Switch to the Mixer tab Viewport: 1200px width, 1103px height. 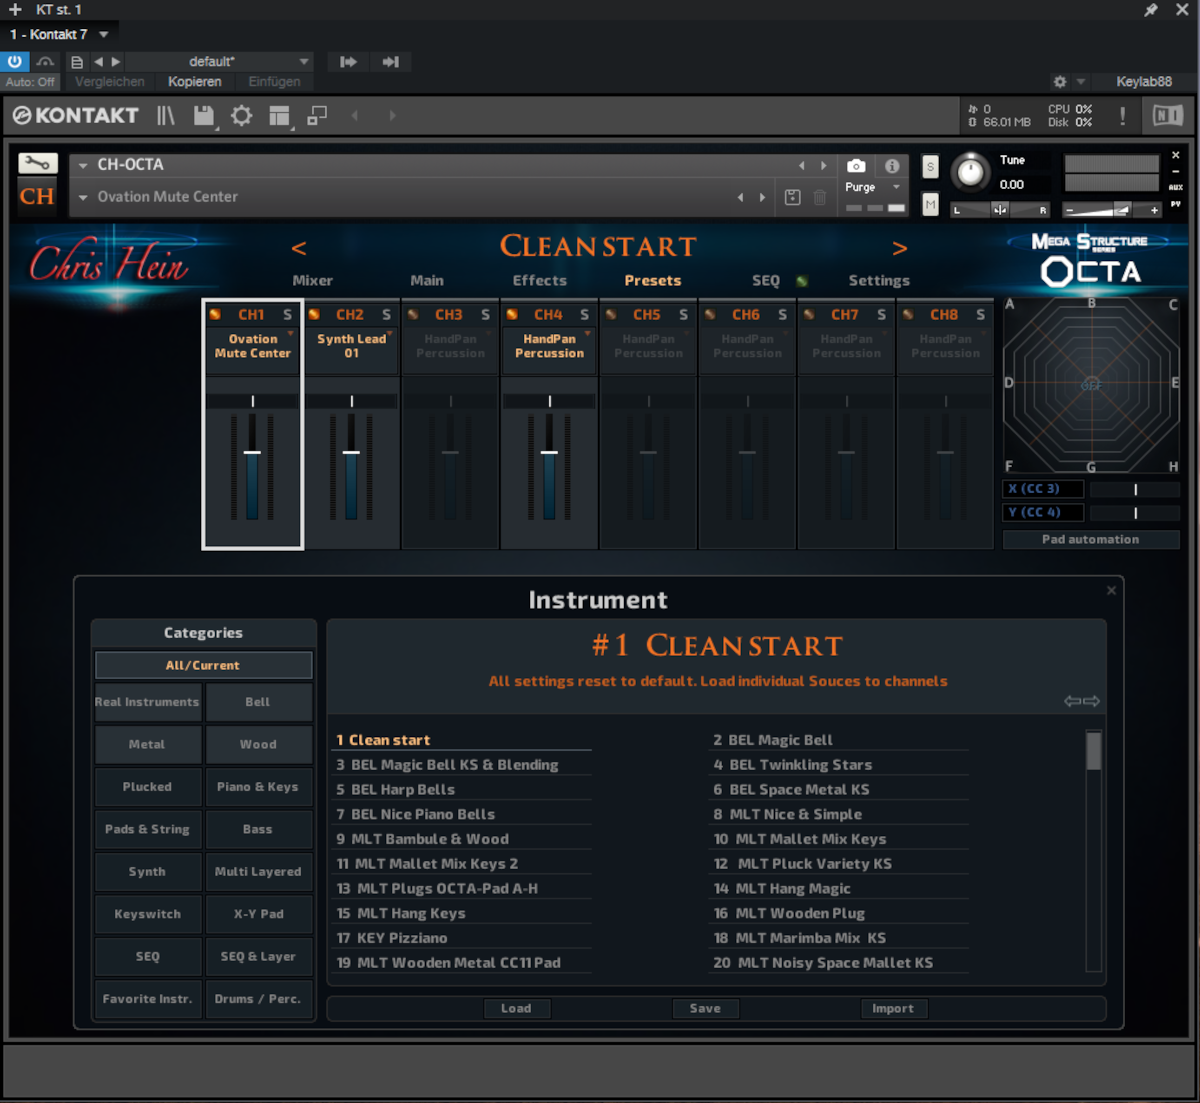[x=313, y=281]
